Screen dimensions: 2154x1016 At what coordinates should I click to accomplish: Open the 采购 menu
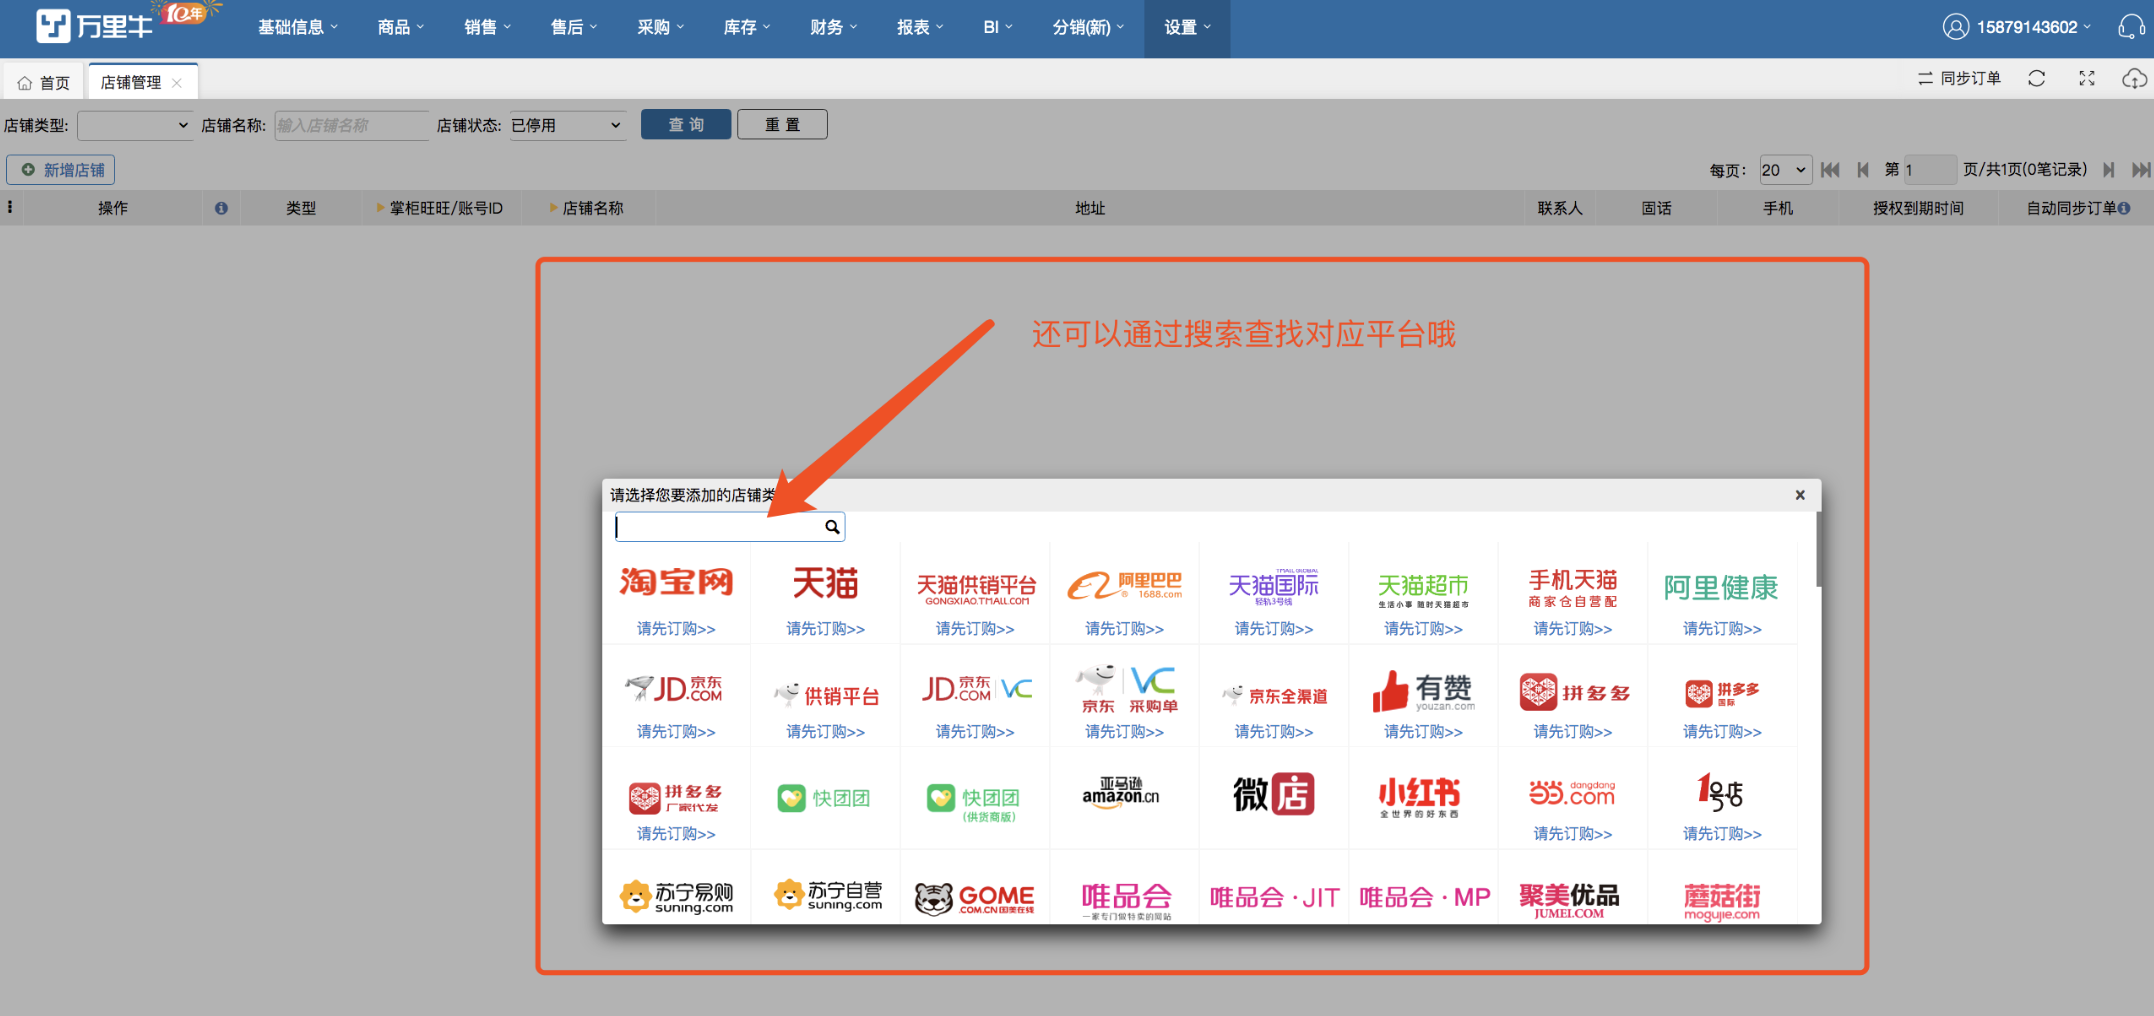pyautogui.click(x=660, y=27)
